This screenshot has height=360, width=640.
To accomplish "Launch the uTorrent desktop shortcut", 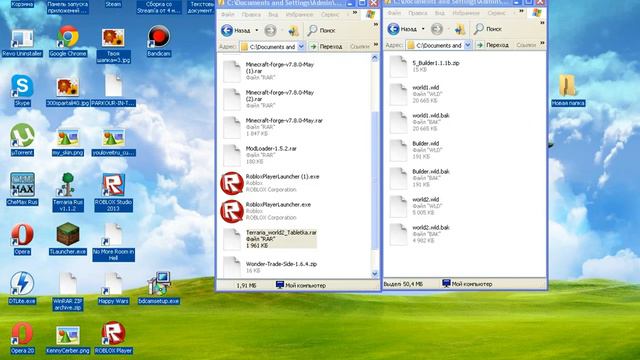I will coord(22,140).
